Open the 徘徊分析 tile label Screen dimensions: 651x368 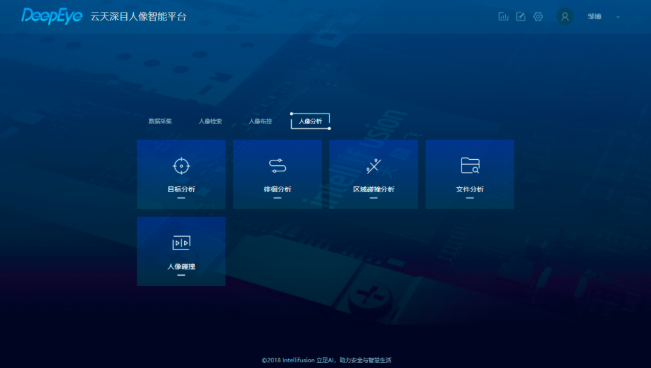pyautogui.click(x=277, y=189)
